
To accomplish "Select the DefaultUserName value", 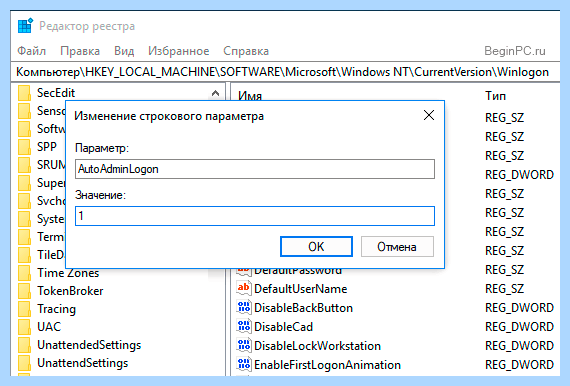I will pos(300,289).
